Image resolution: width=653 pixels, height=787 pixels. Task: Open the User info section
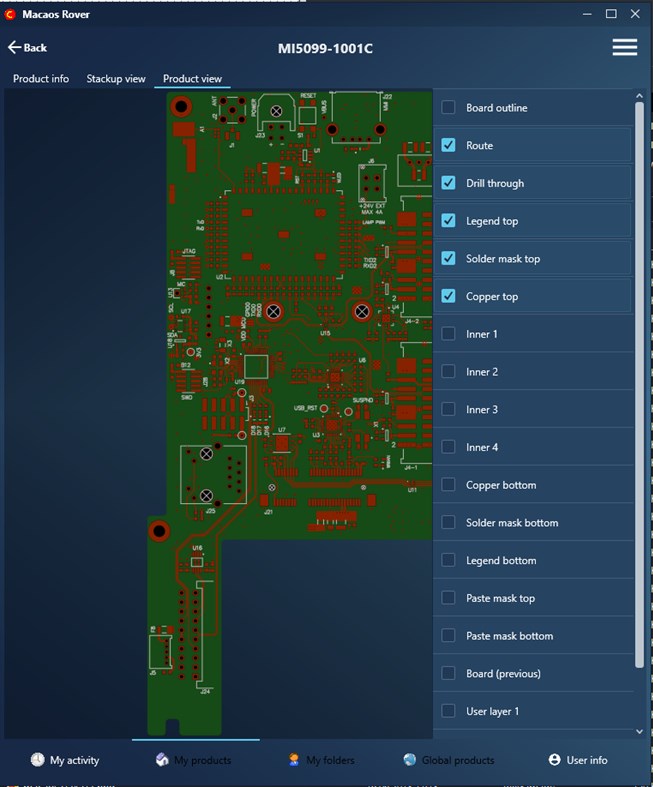578,760
